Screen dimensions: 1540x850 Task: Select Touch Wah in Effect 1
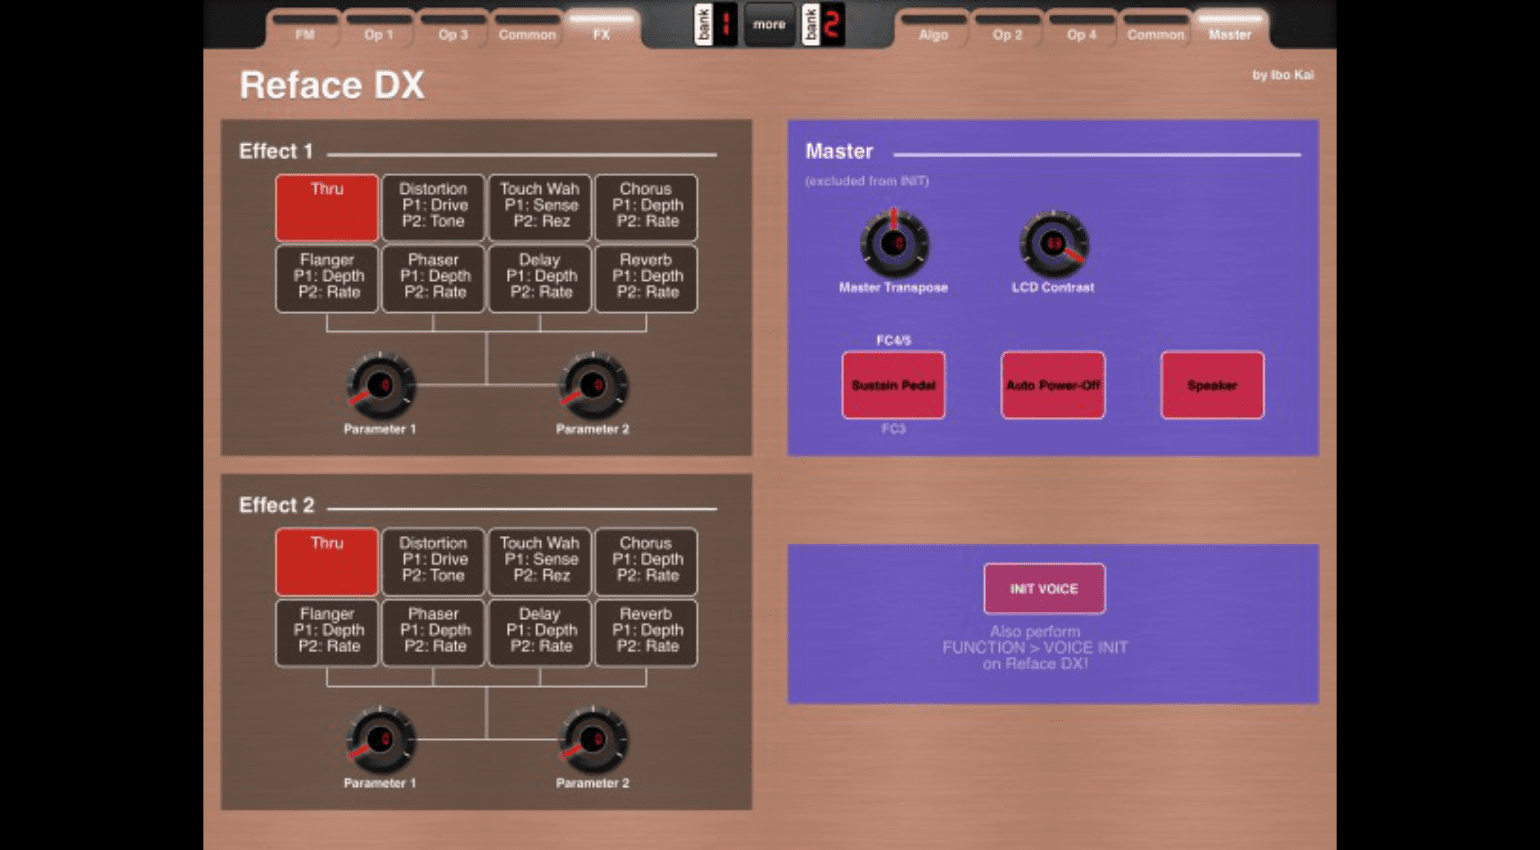point(540,207)
